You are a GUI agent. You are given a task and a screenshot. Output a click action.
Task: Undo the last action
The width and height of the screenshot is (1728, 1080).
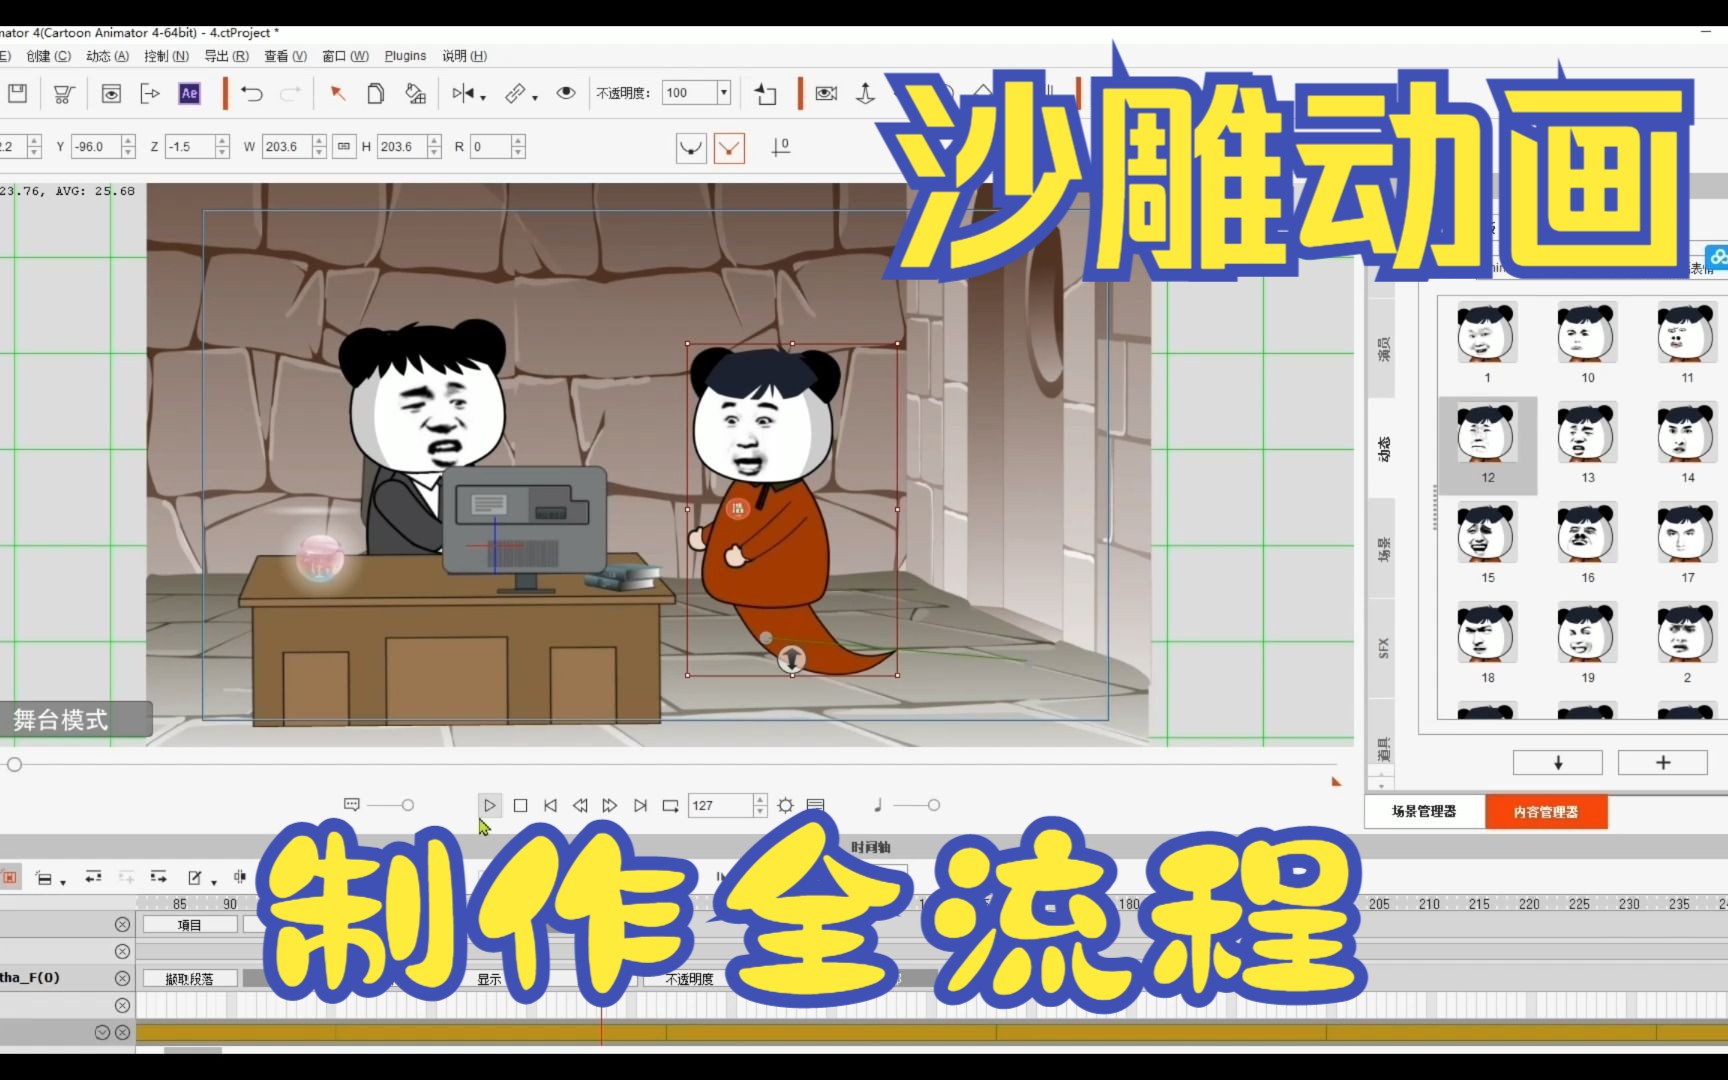251,94
